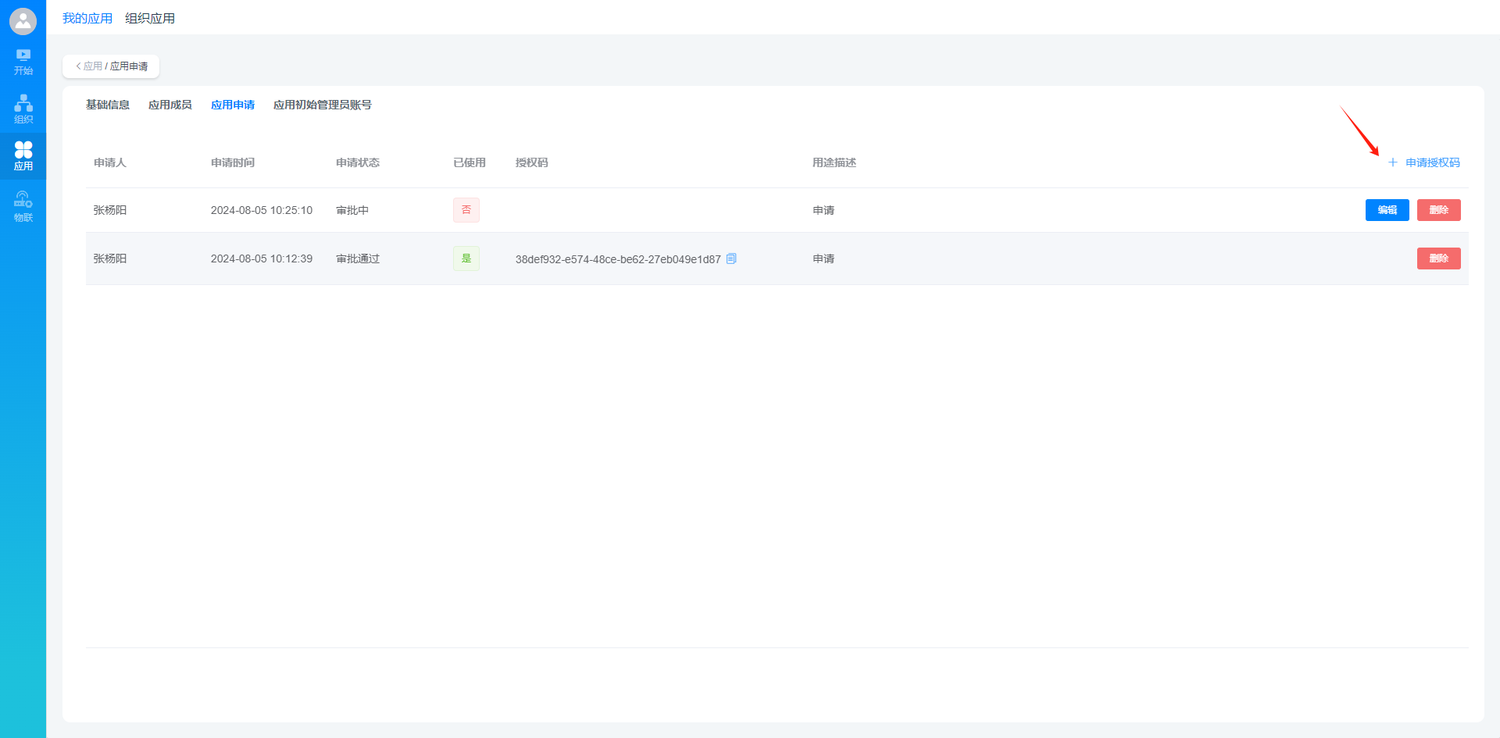1500x738 pixels.
Task: Click the 是 used-status tag
Action: point(466,259)
